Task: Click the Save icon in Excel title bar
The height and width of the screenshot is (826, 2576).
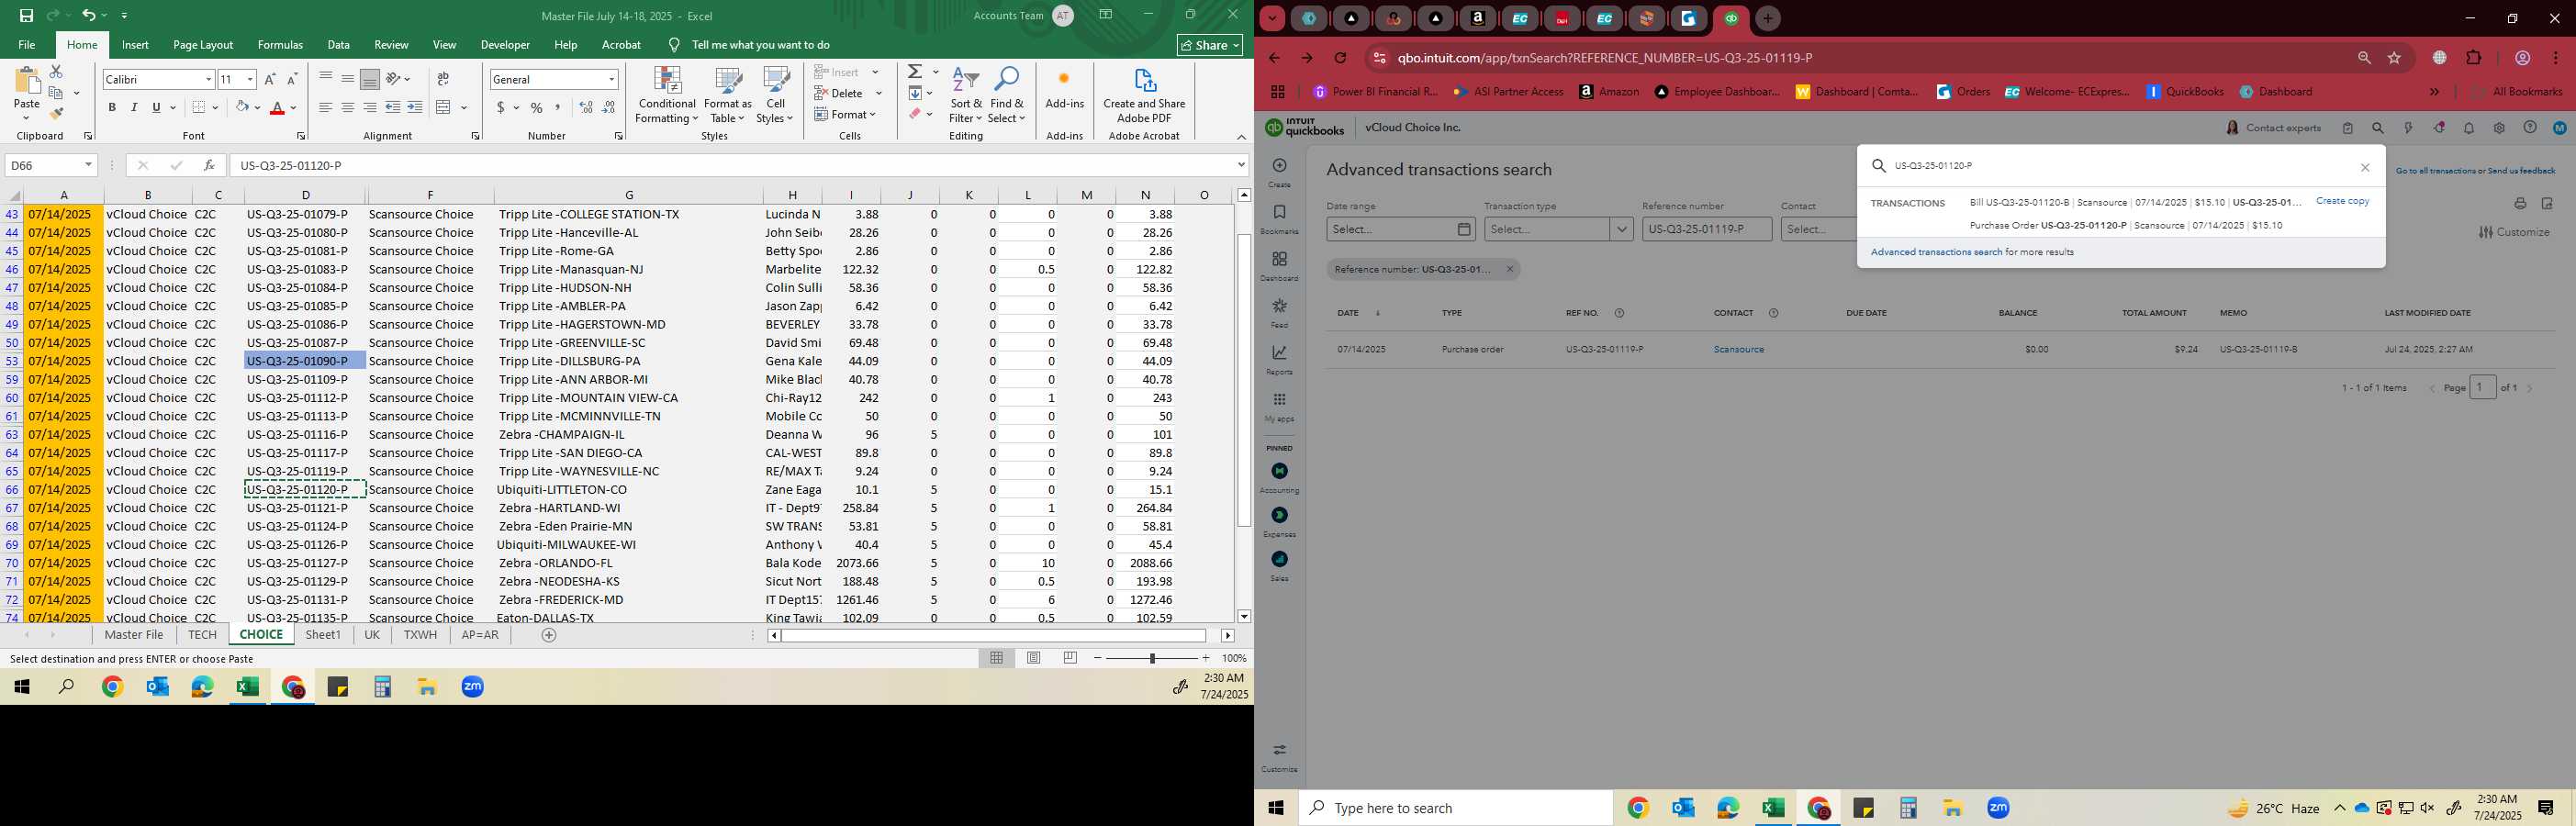Action: pos(26,16)
